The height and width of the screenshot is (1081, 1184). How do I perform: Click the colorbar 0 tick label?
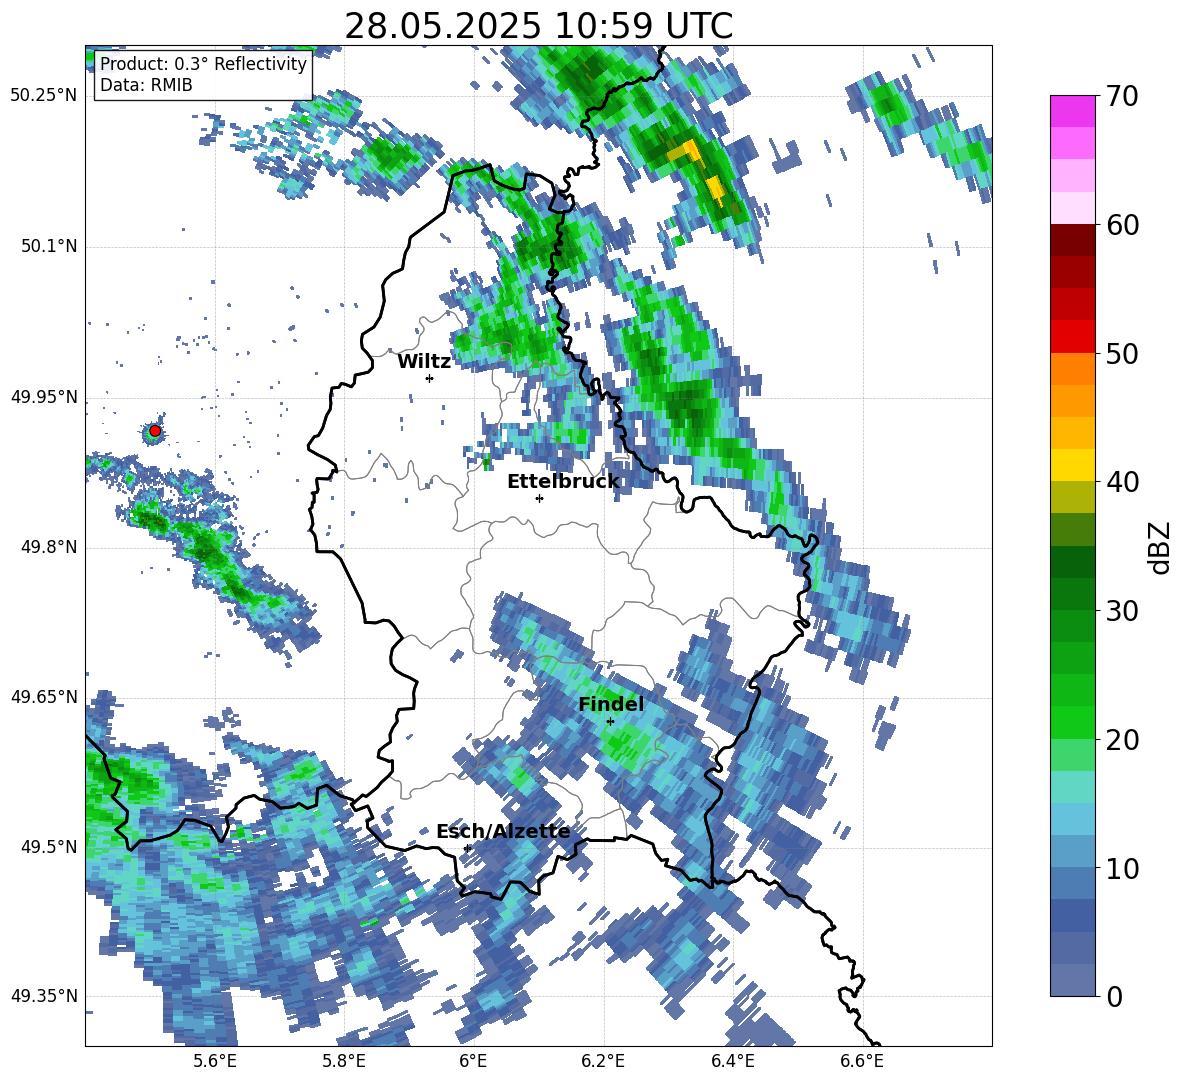coord(1114,996)
